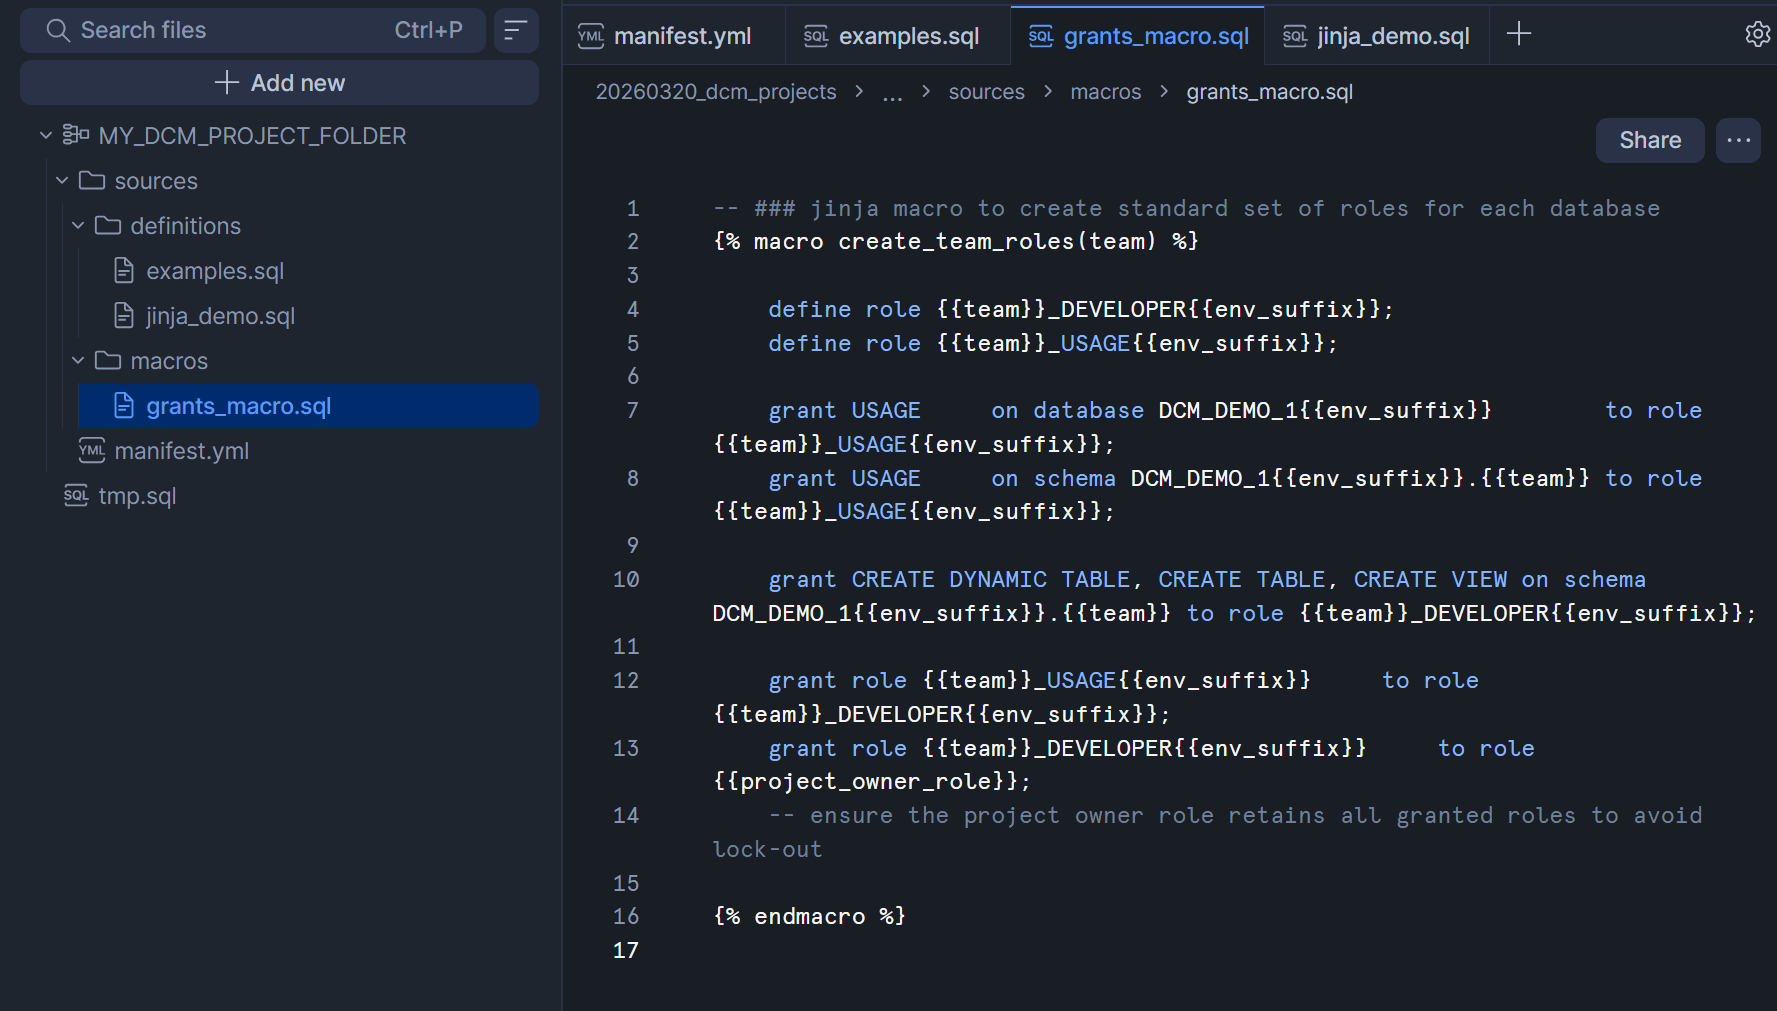Click the breadcrumb ellipsis to expand path
1777x1011 pixels.
(x=892, y=93)
